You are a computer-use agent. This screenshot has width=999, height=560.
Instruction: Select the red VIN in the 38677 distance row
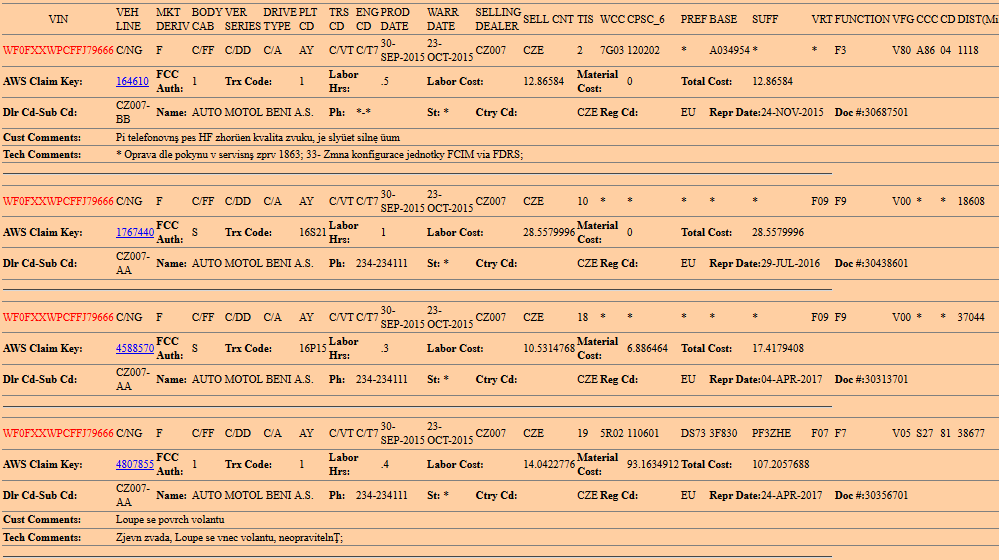point(58,434)
